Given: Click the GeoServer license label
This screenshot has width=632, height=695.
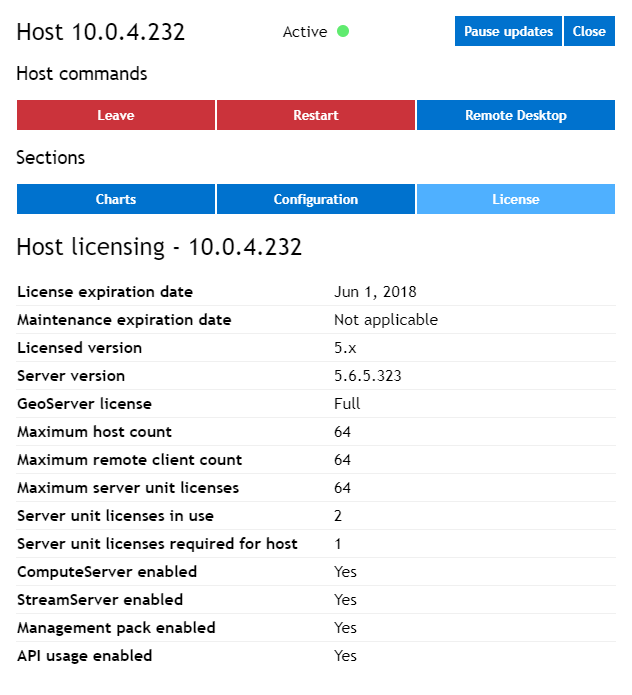Looking at the screenshot, I should click(x=84, y=404).
